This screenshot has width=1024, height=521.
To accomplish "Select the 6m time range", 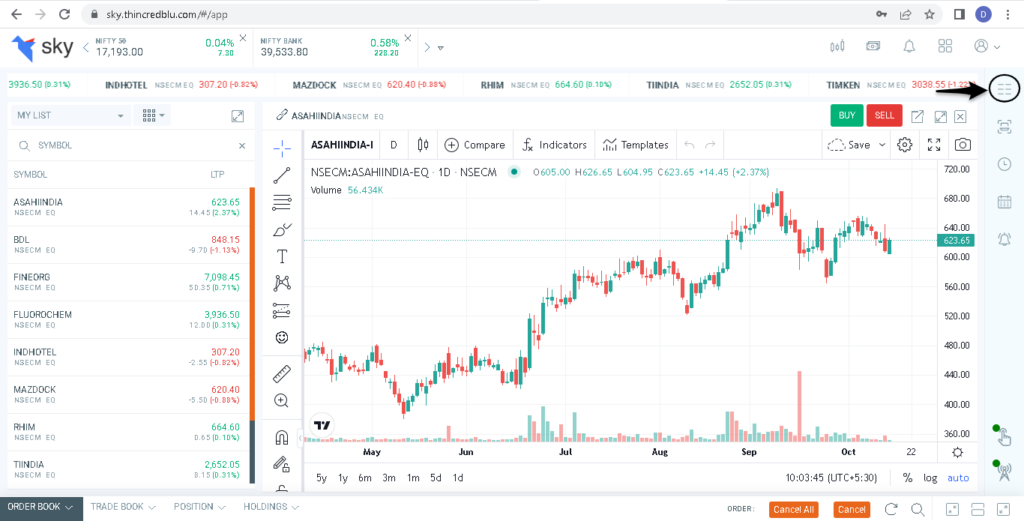I will [x=365, y=478].
